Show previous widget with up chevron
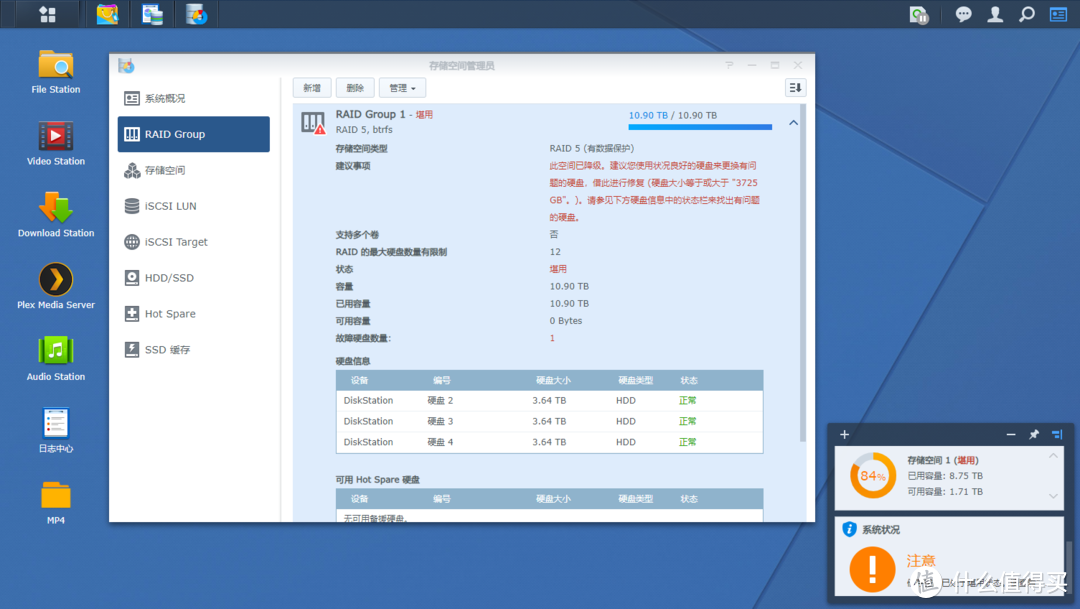 point(1053,456)
